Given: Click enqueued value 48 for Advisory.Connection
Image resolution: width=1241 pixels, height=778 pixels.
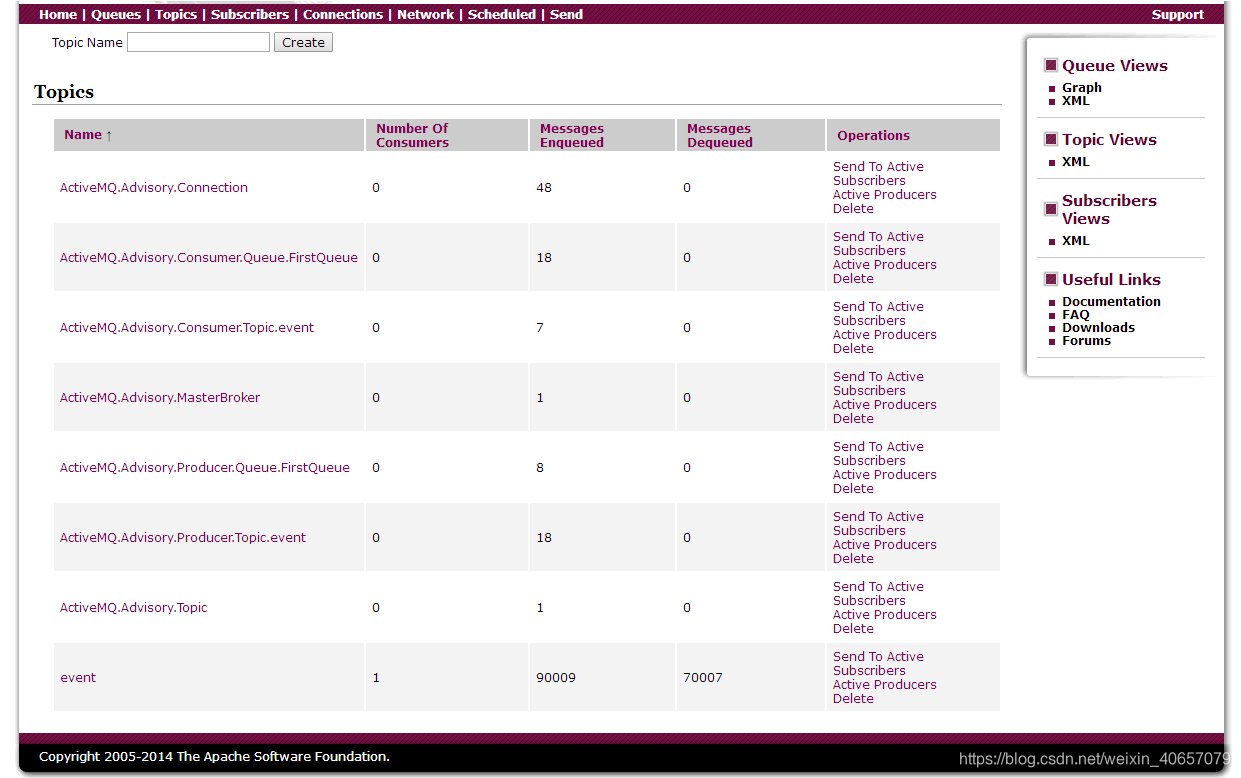Looking at the screenshot, I should [544, 187].
